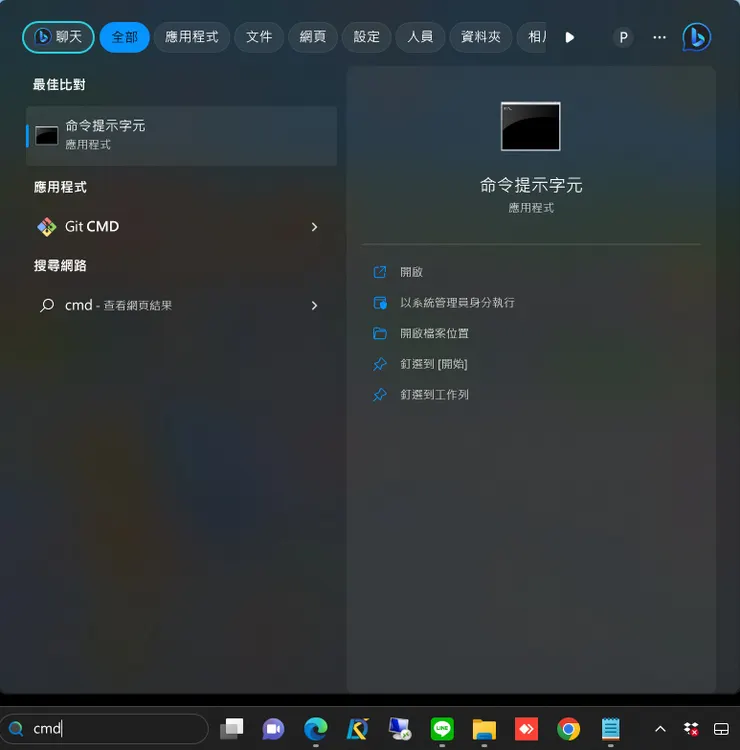
Task: Click the large Bing icon at top right
Action: point(696,37)
